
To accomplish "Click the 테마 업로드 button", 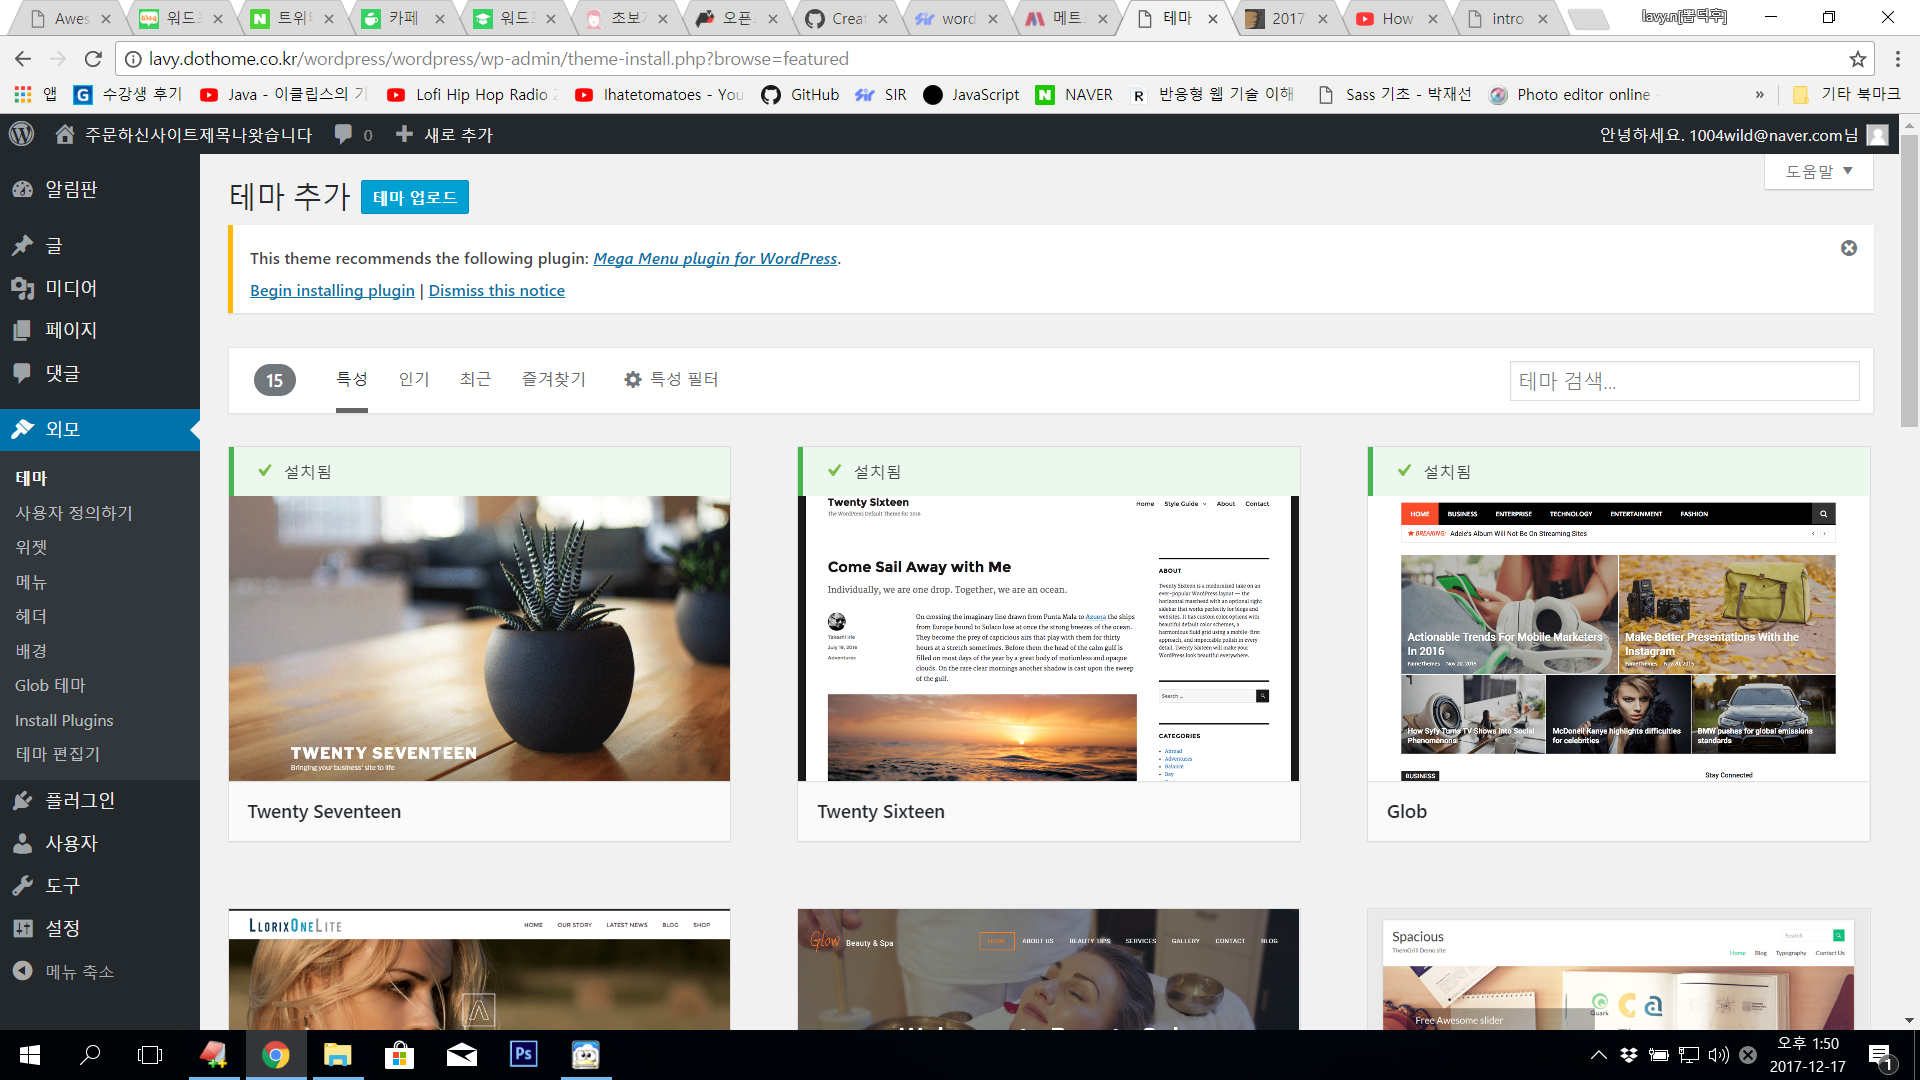I will [414, 197].
